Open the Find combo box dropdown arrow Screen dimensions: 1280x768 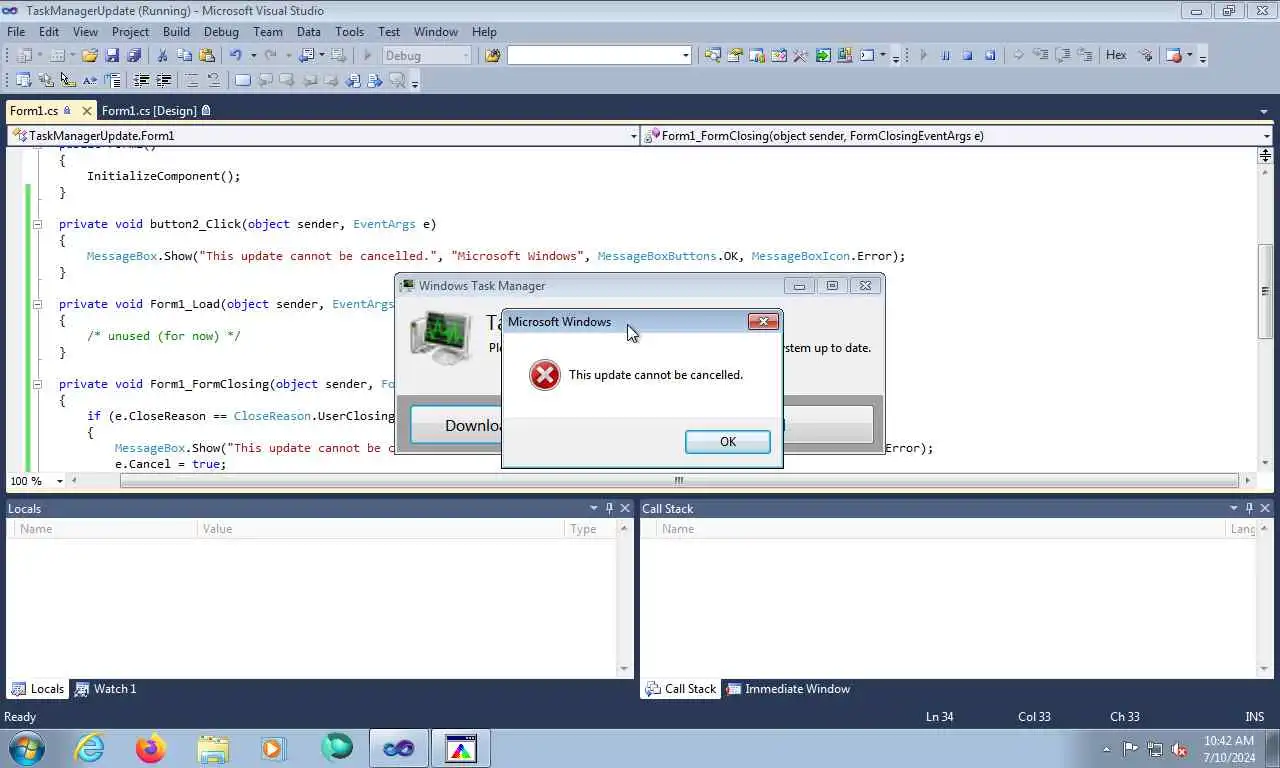685,56
